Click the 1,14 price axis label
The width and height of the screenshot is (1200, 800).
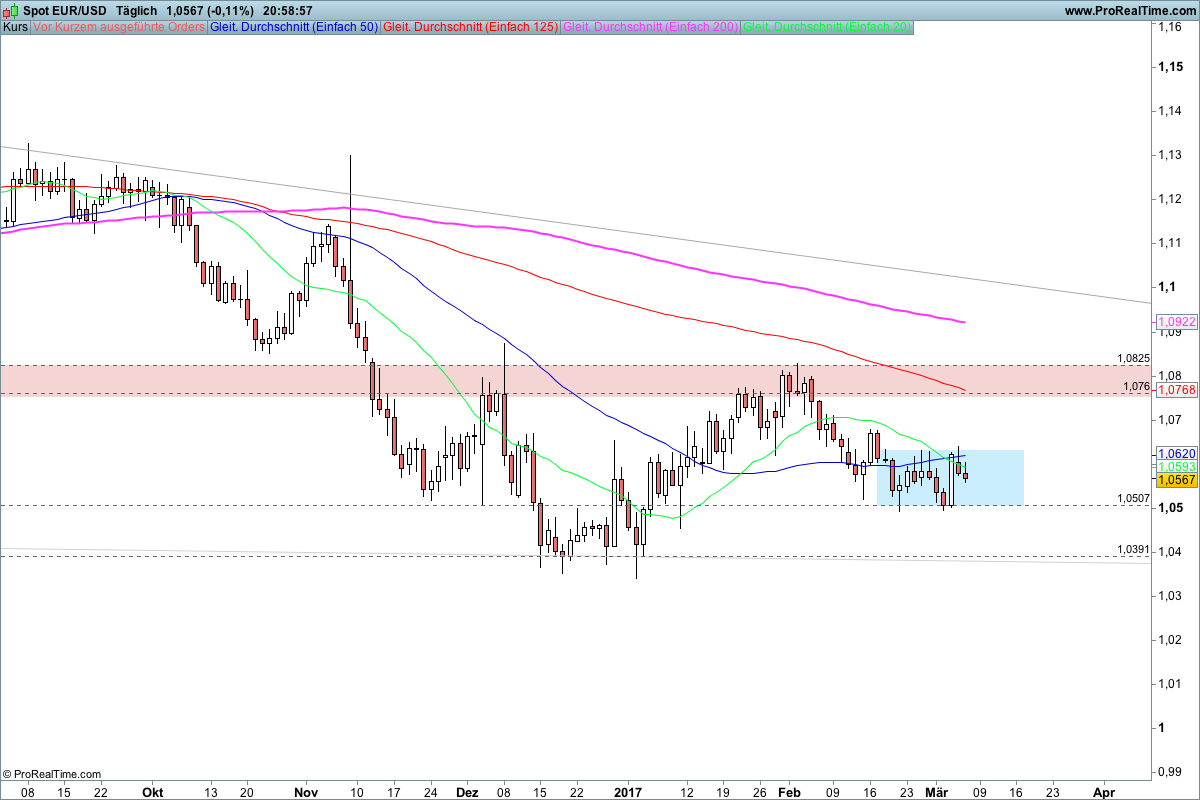pos(1169,111)
